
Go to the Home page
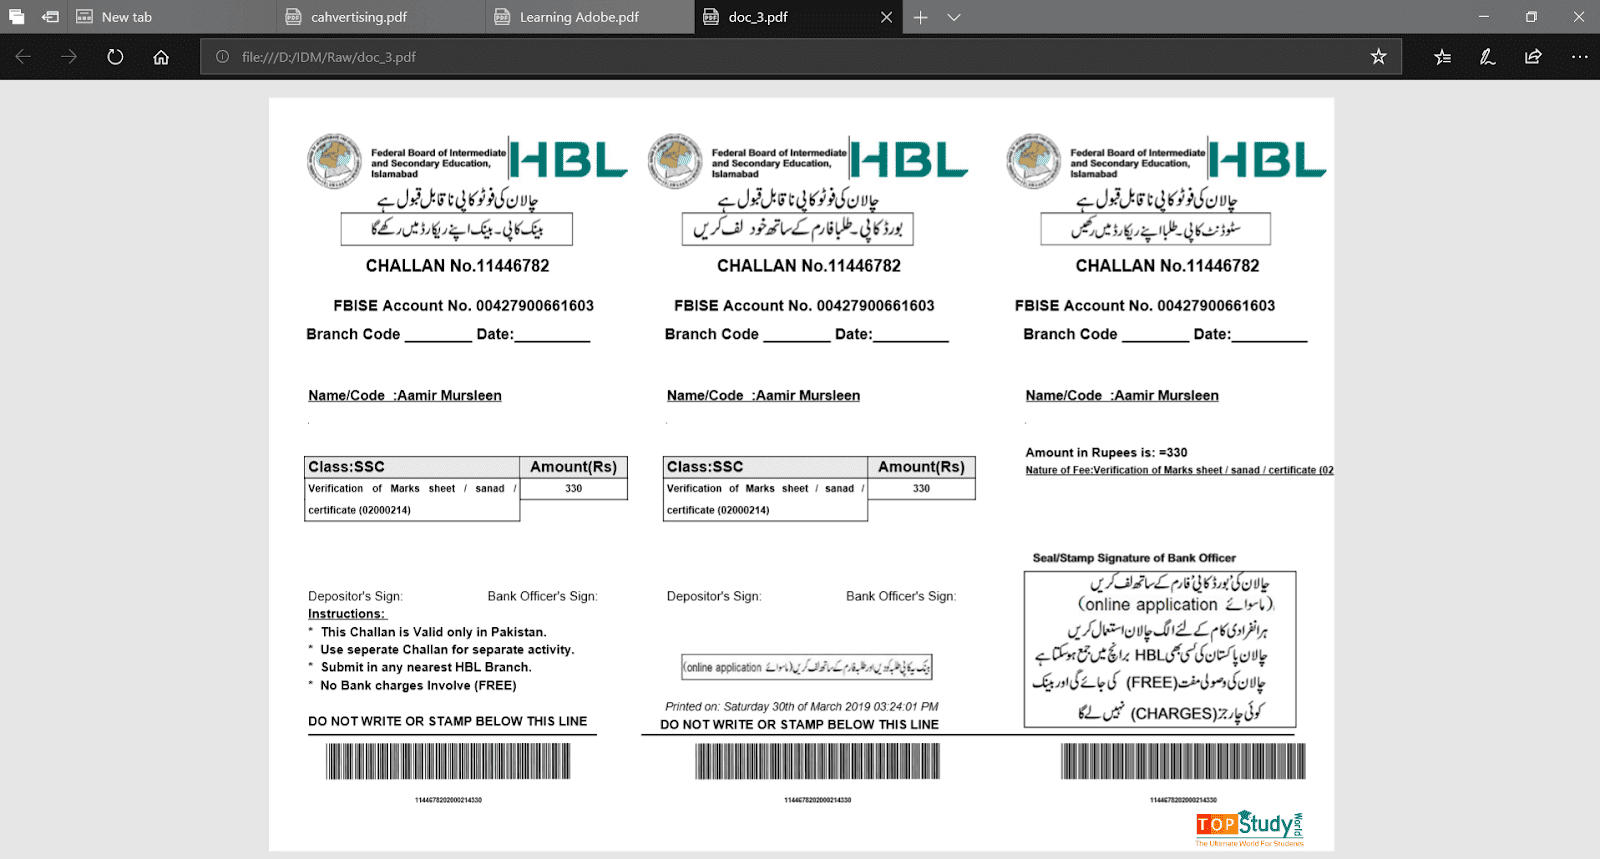tap(161, 57)
